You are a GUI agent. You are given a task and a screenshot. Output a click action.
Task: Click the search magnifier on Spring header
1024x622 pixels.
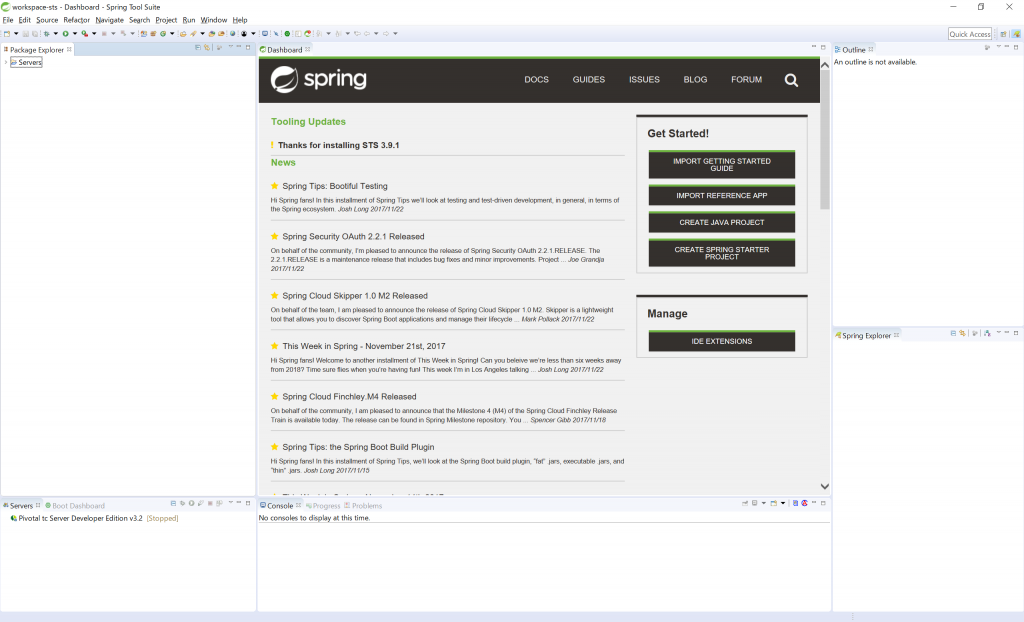tap(791, 80)
